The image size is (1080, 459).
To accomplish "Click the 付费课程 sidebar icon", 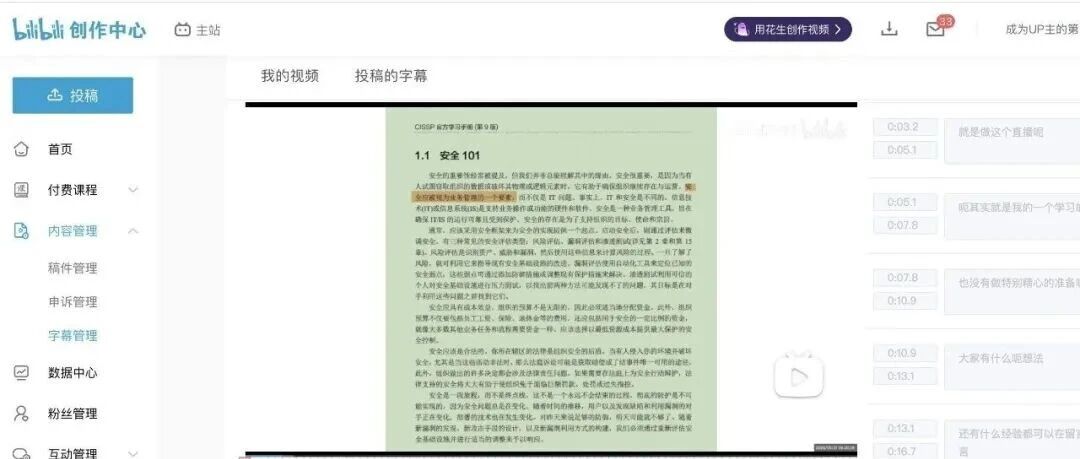I will [22, 190].
